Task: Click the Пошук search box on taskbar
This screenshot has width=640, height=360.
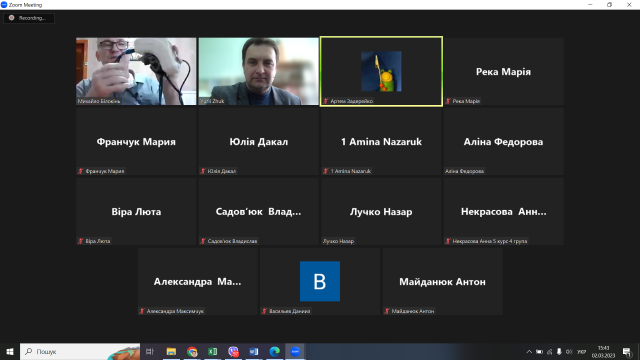Action: pos(80,351)
